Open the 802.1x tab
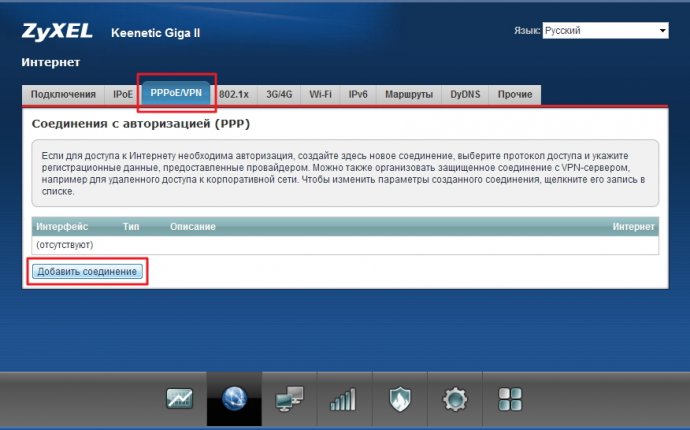This screenshot has width=690, height=430. click(234, 94)
